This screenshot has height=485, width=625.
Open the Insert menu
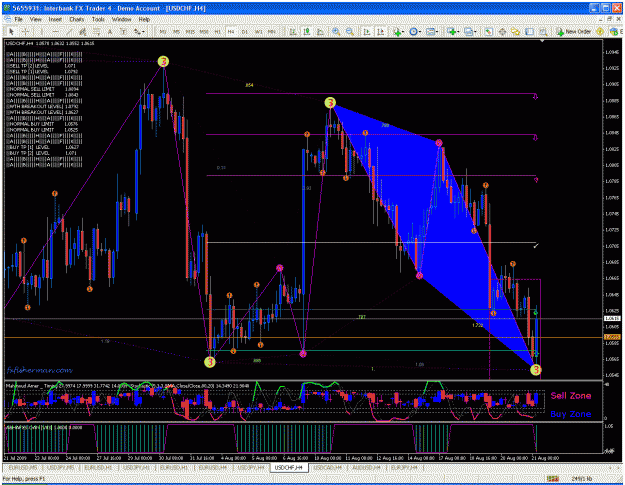55,19
